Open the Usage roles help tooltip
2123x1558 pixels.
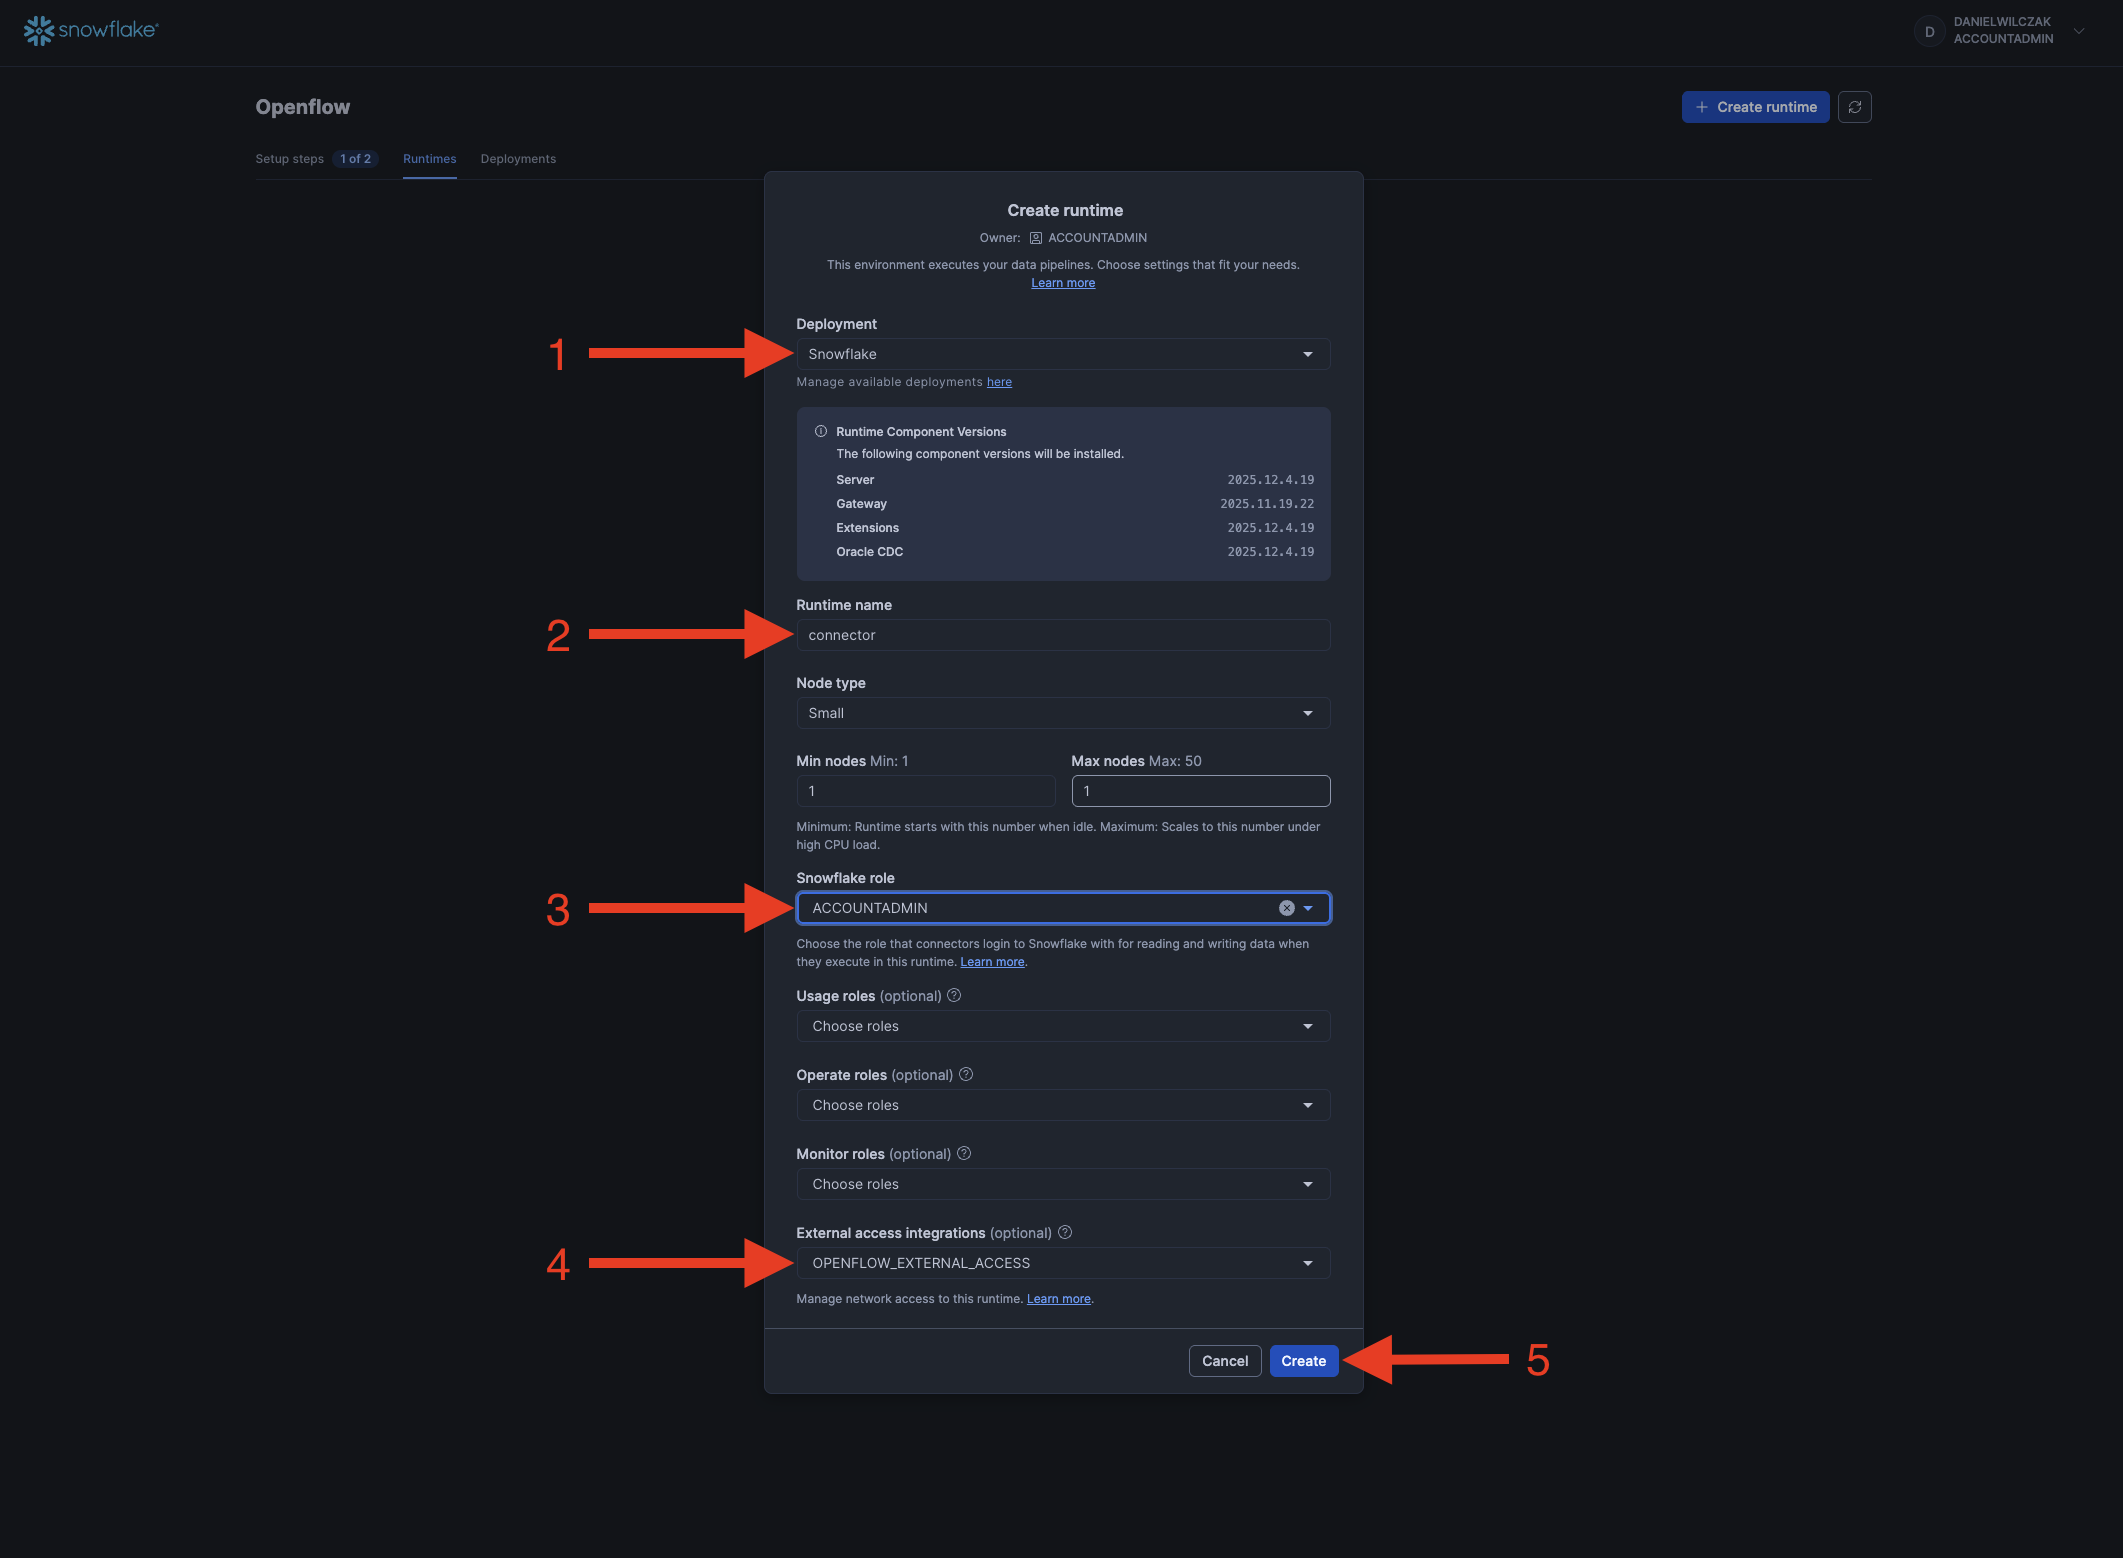[x=954, y=995]
